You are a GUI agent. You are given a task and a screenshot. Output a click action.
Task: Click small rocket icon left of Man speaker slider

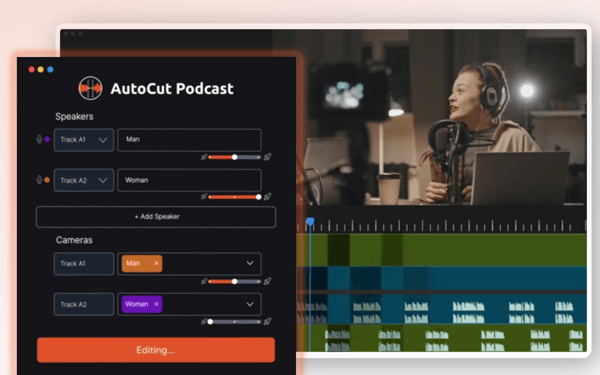click(x=204, y=157)
